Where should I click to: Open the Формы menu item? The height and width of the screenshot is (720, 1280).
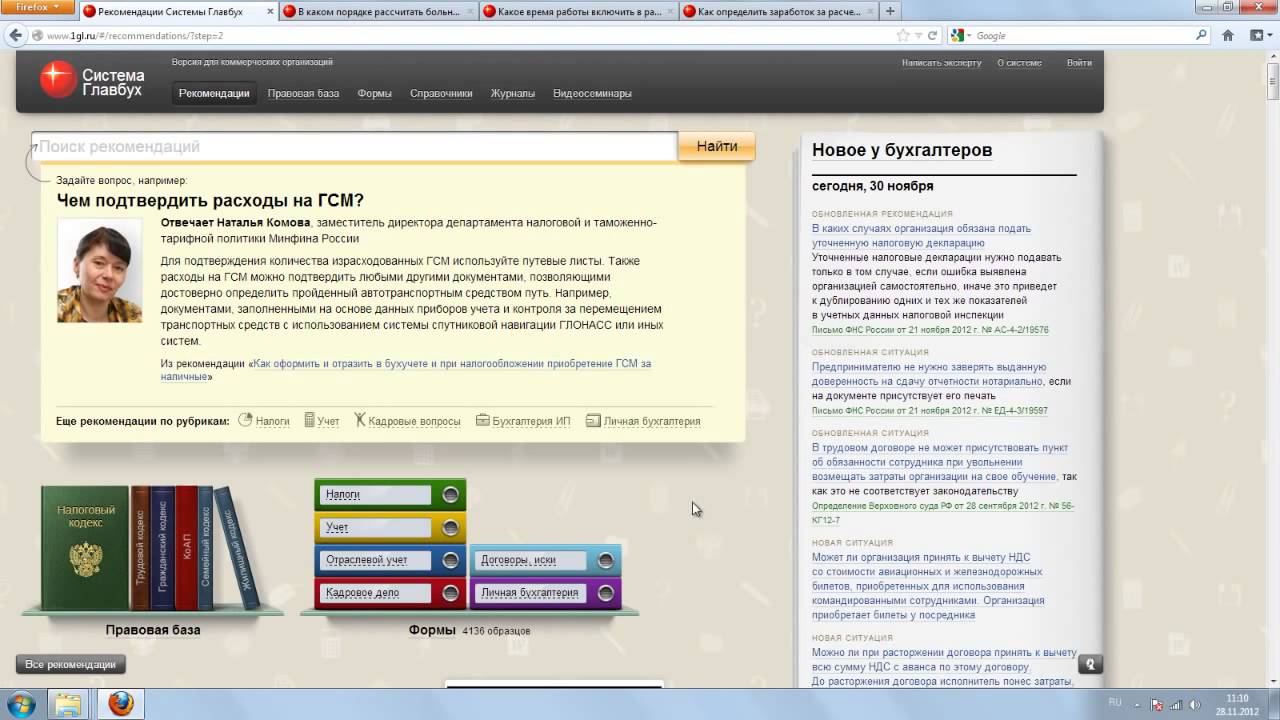pos(374,93)
